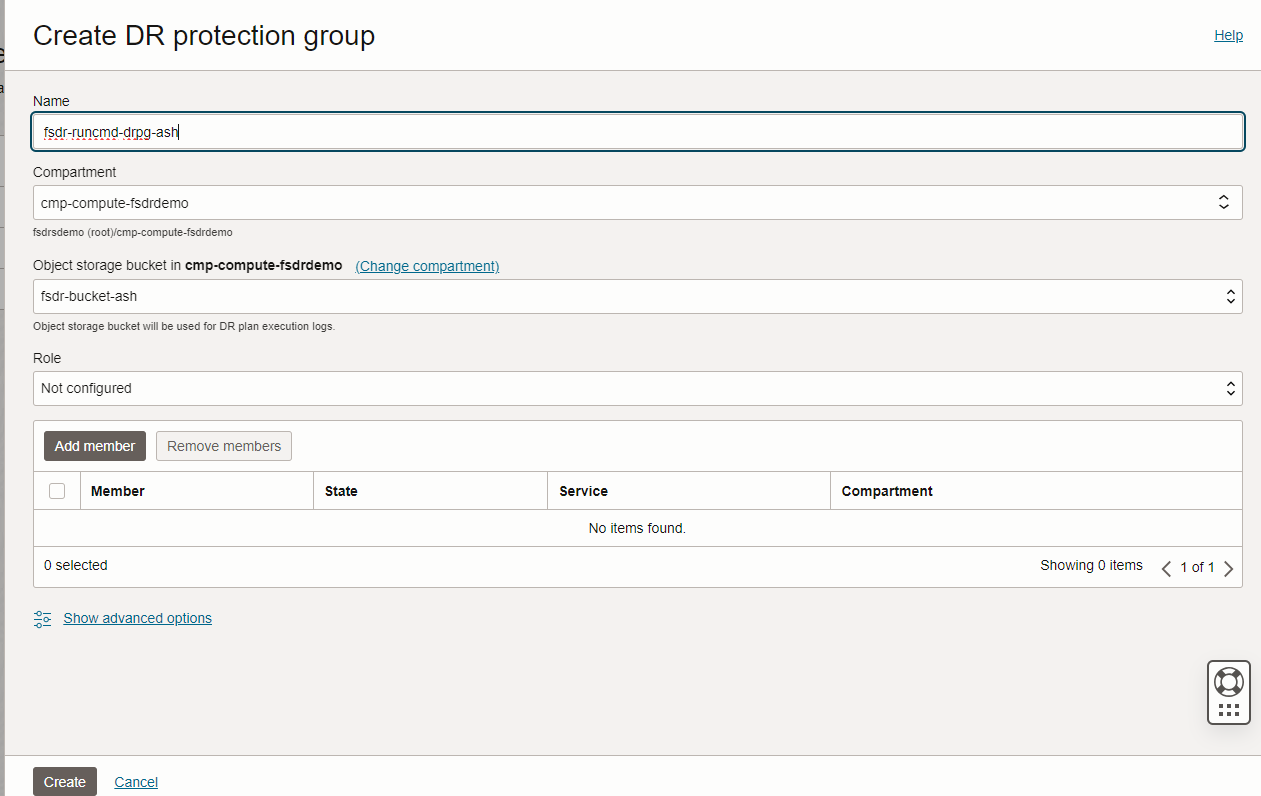Click the Add member button
The image size is (1261, 796).
click(95, 446)
